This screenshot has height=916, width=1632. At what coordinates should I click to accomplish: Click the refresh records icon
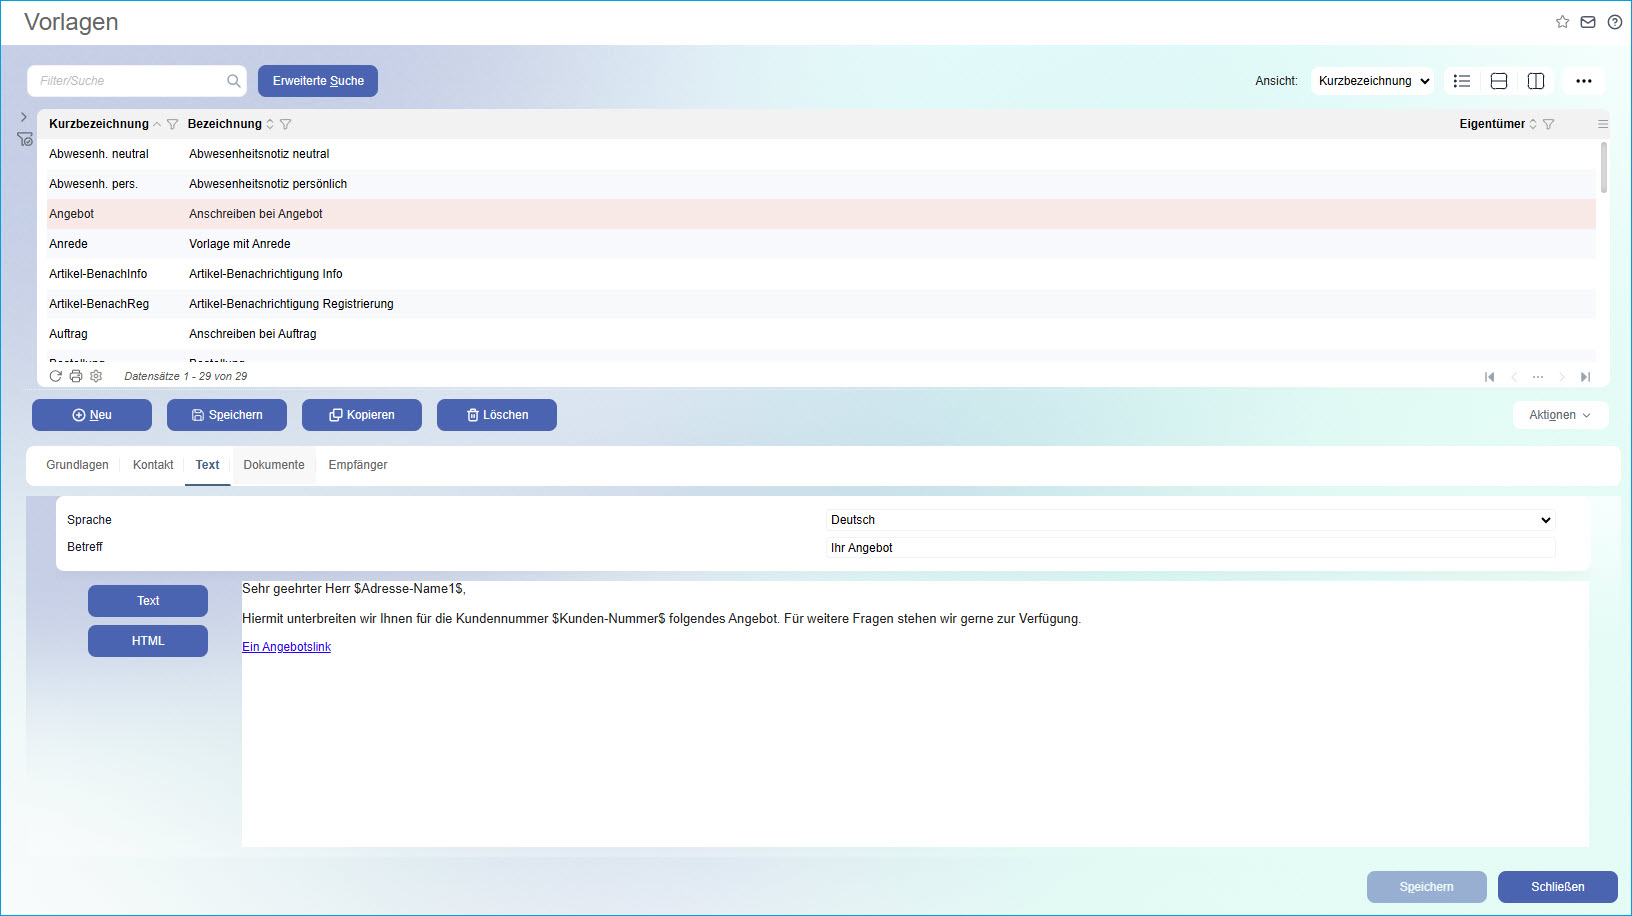pos(56,376)
